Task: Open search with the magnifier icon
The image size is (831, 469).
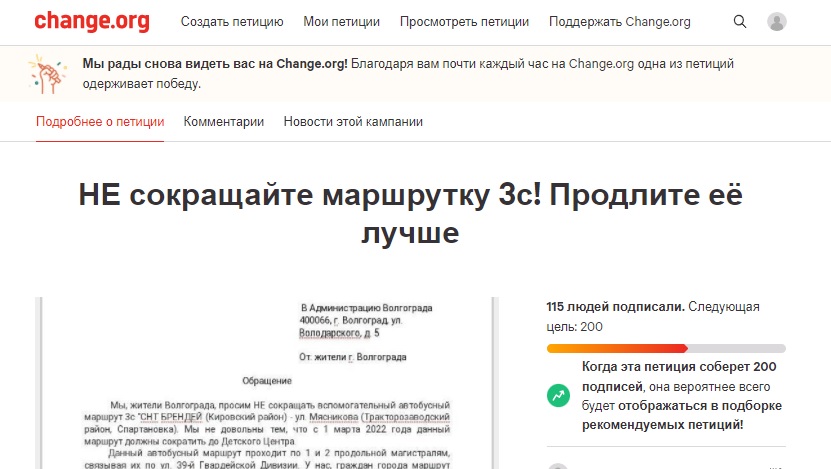Action: (740, 22)
